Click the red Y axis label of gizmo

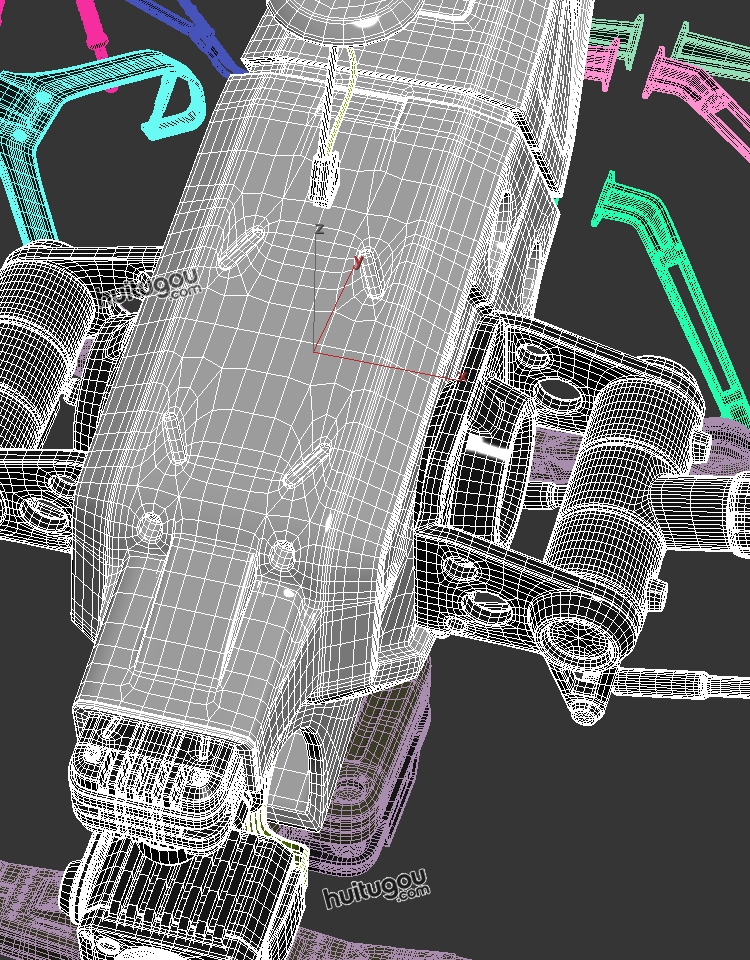pyautogui.click(x=358, y=261)
